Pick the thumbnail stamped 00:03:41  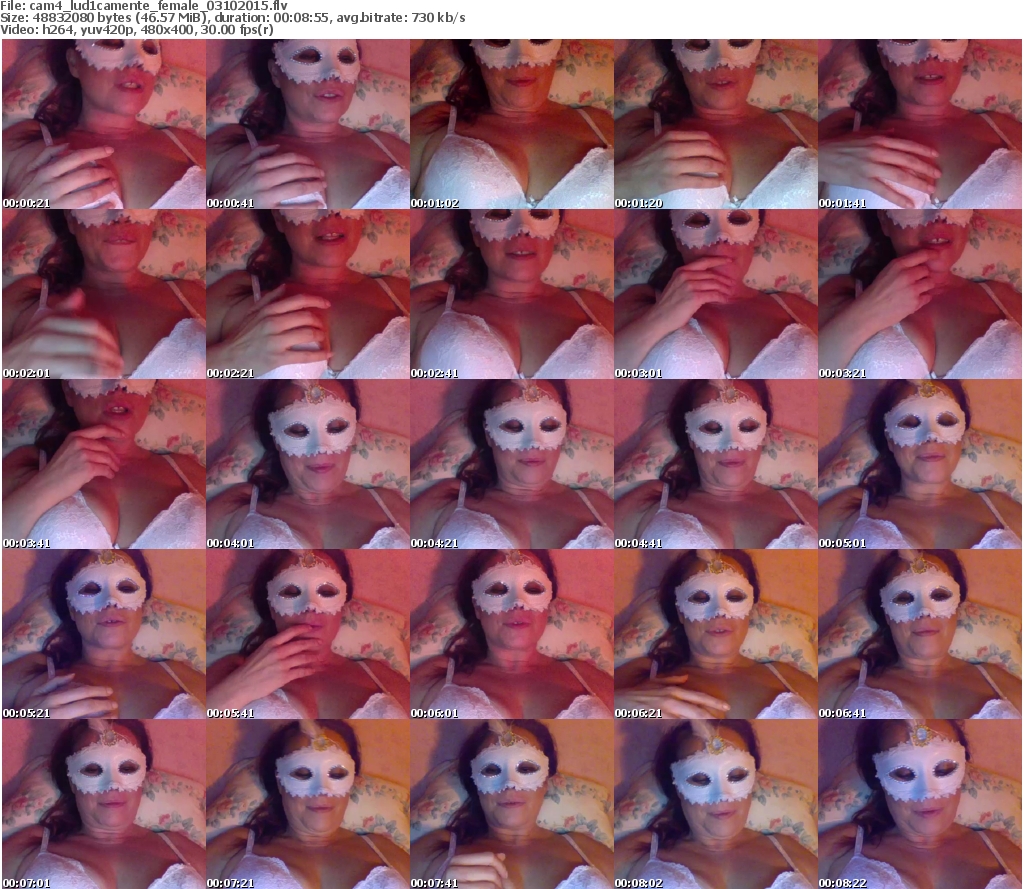104,464
